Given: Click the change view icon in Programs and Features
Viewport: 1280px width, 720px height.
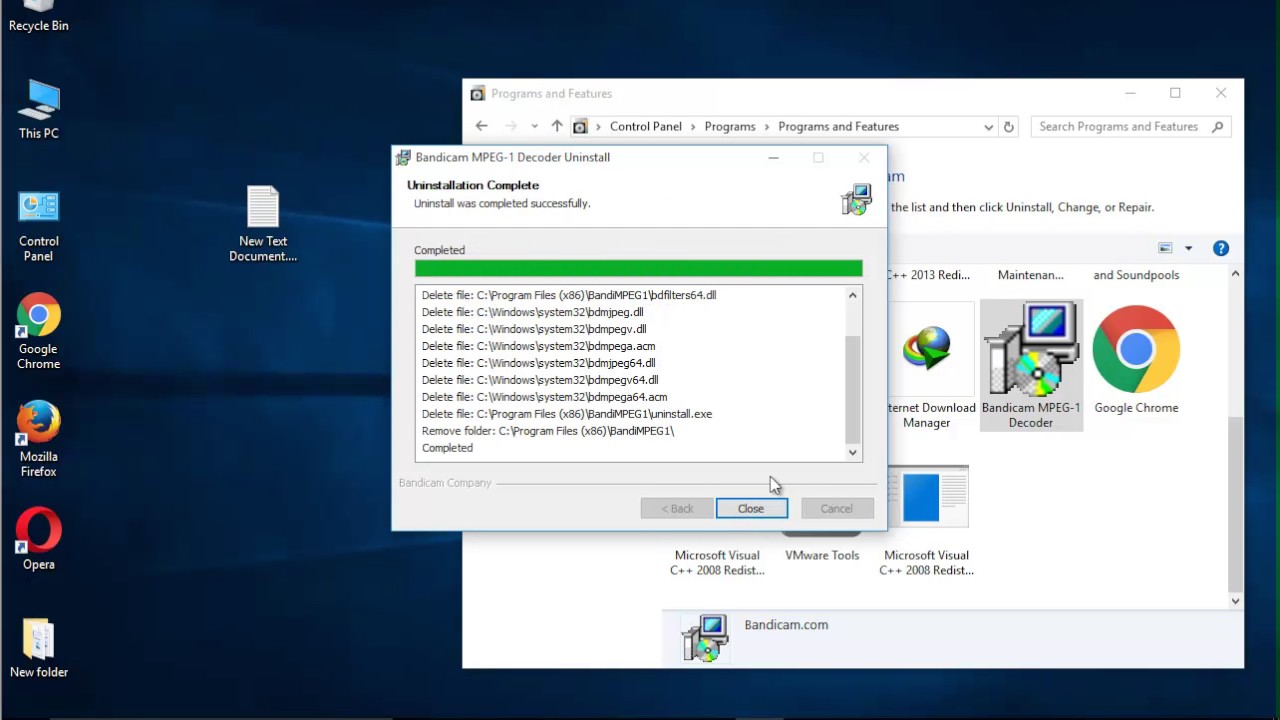Looking at the screenshot, I should [x=1165, y=248].
